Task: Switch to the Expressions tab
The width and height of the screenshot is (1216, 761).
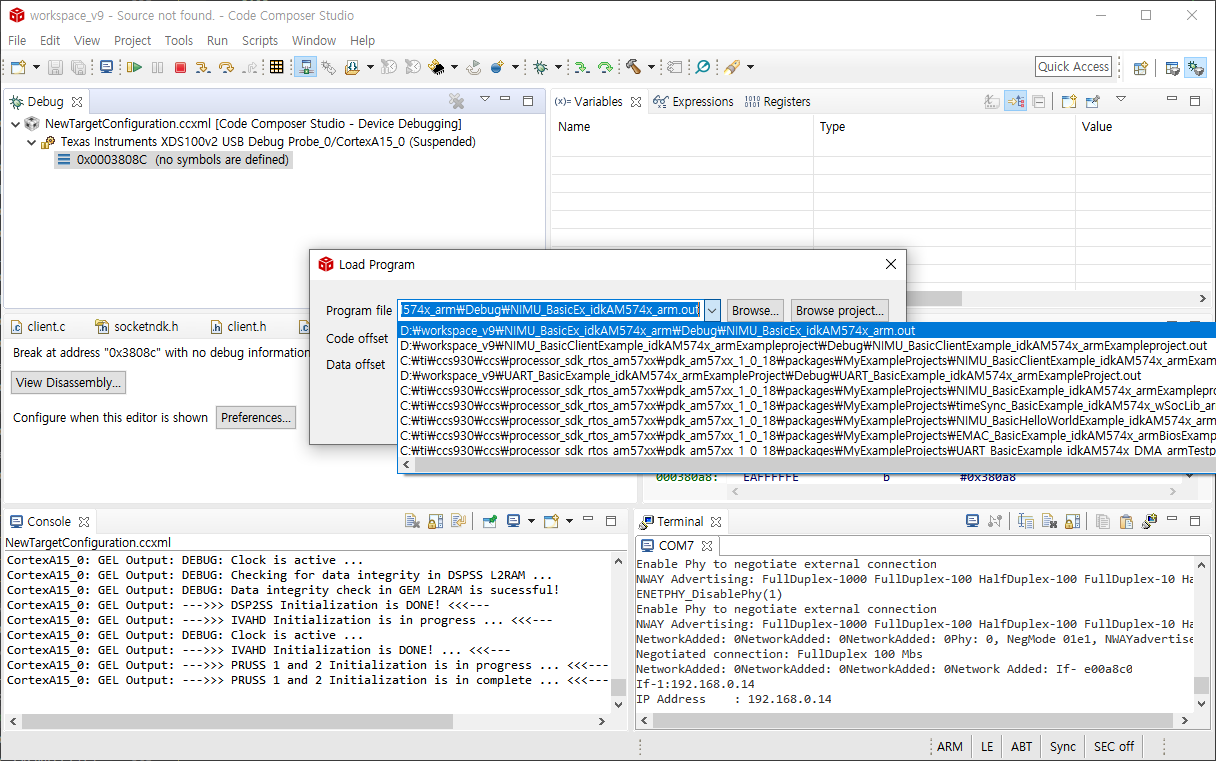Action: (x=694, y=102)
